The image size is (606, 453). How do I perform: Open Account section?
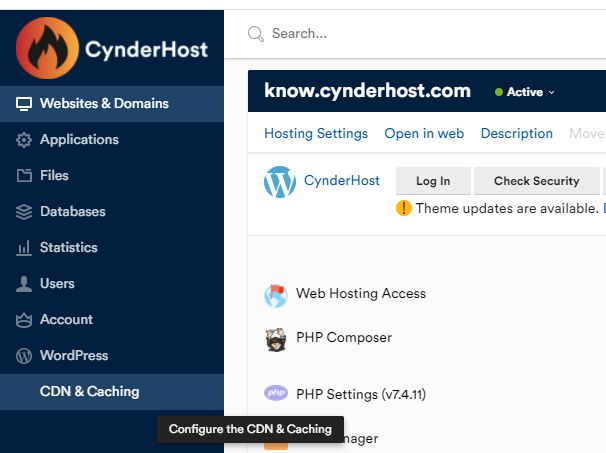pyautogui.click(x=112, y=320)
